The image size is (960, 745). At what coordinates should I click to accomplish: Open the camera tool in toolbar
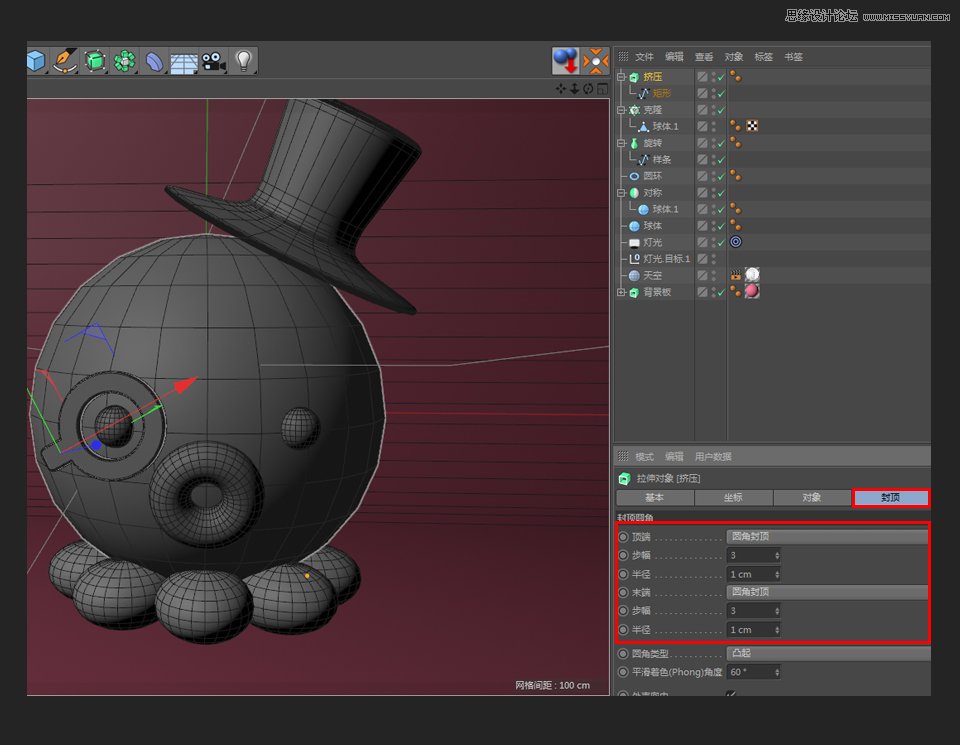coord(212,61)
